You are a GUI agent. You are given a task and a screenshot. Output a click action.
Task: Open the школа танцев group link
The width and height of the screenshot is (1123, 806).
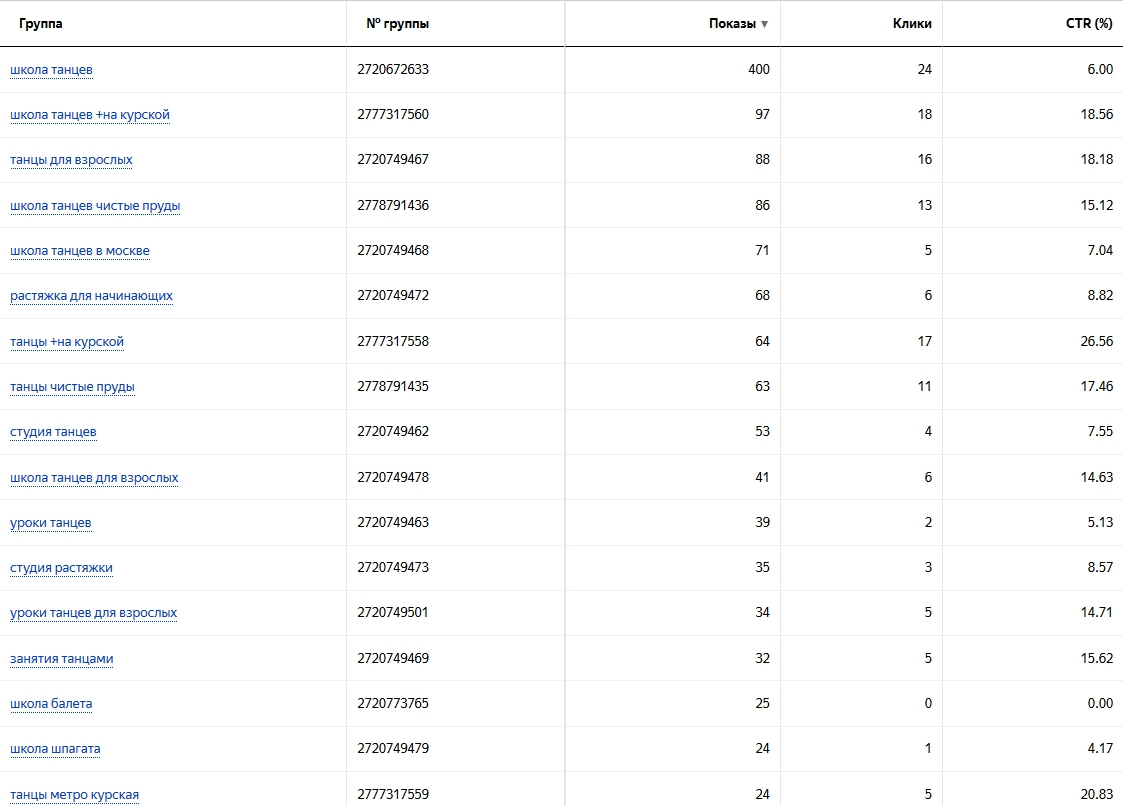click(x=52, y=70)
